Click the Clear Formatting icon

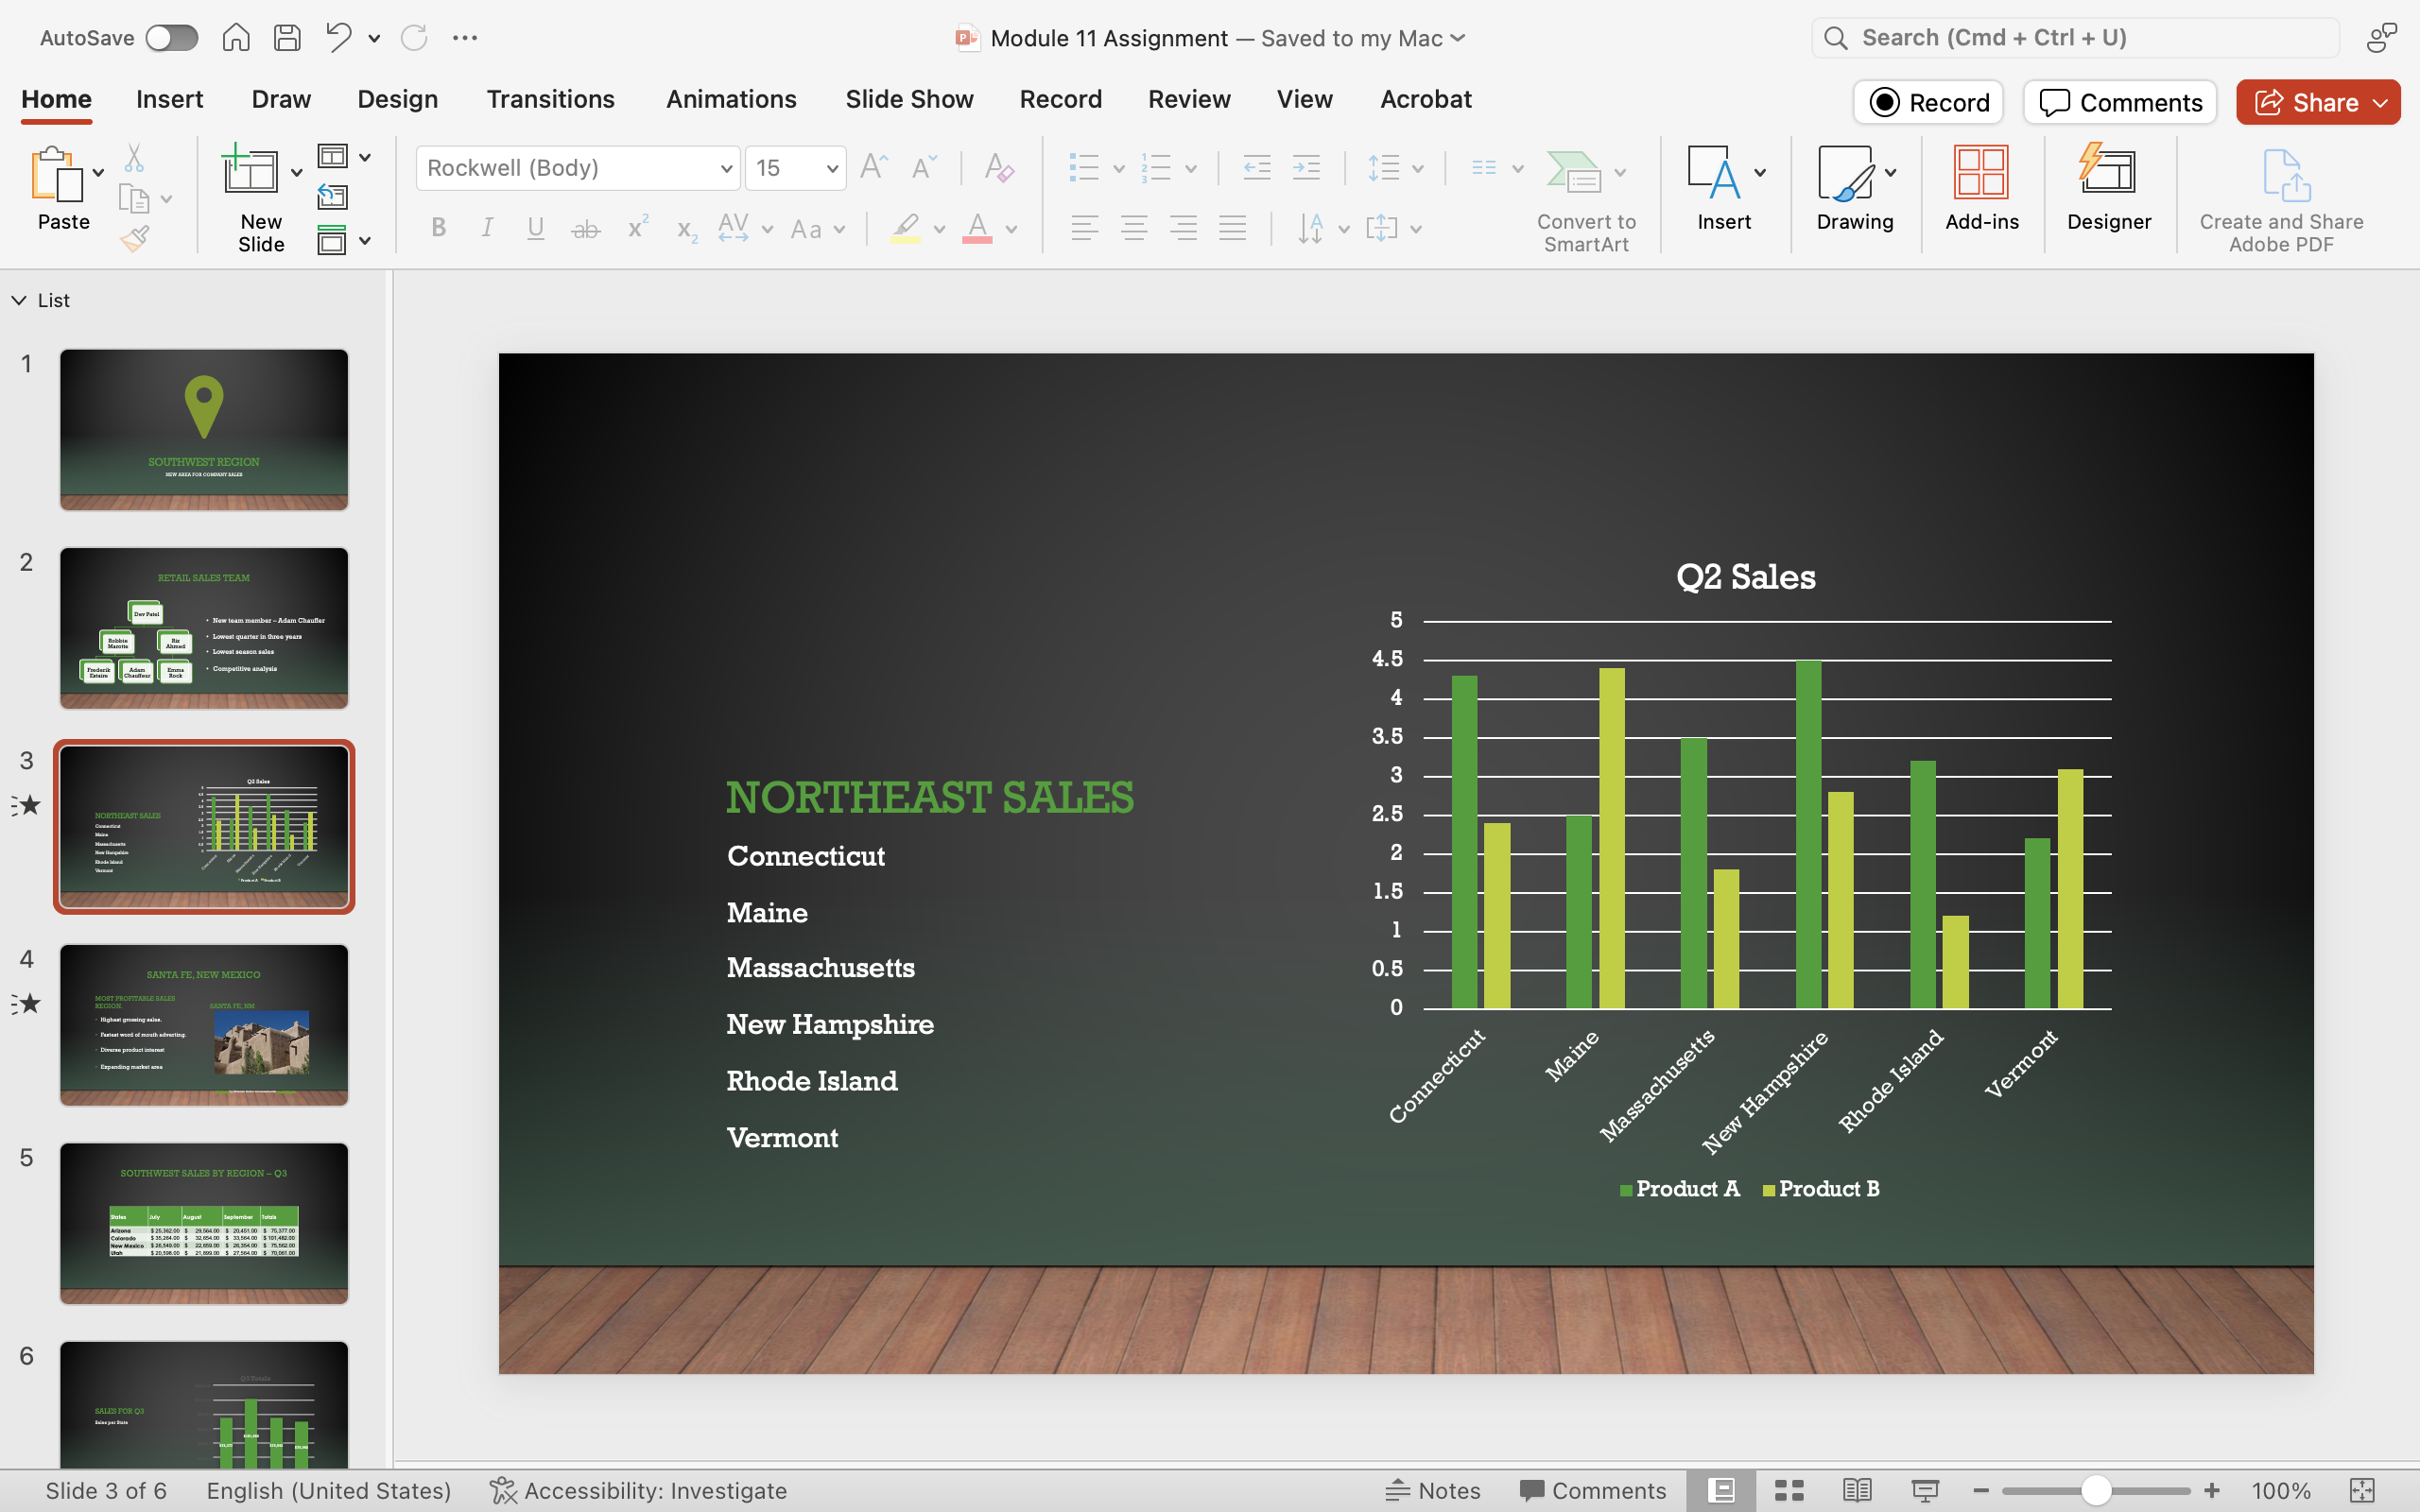click(x=998, y=167)
